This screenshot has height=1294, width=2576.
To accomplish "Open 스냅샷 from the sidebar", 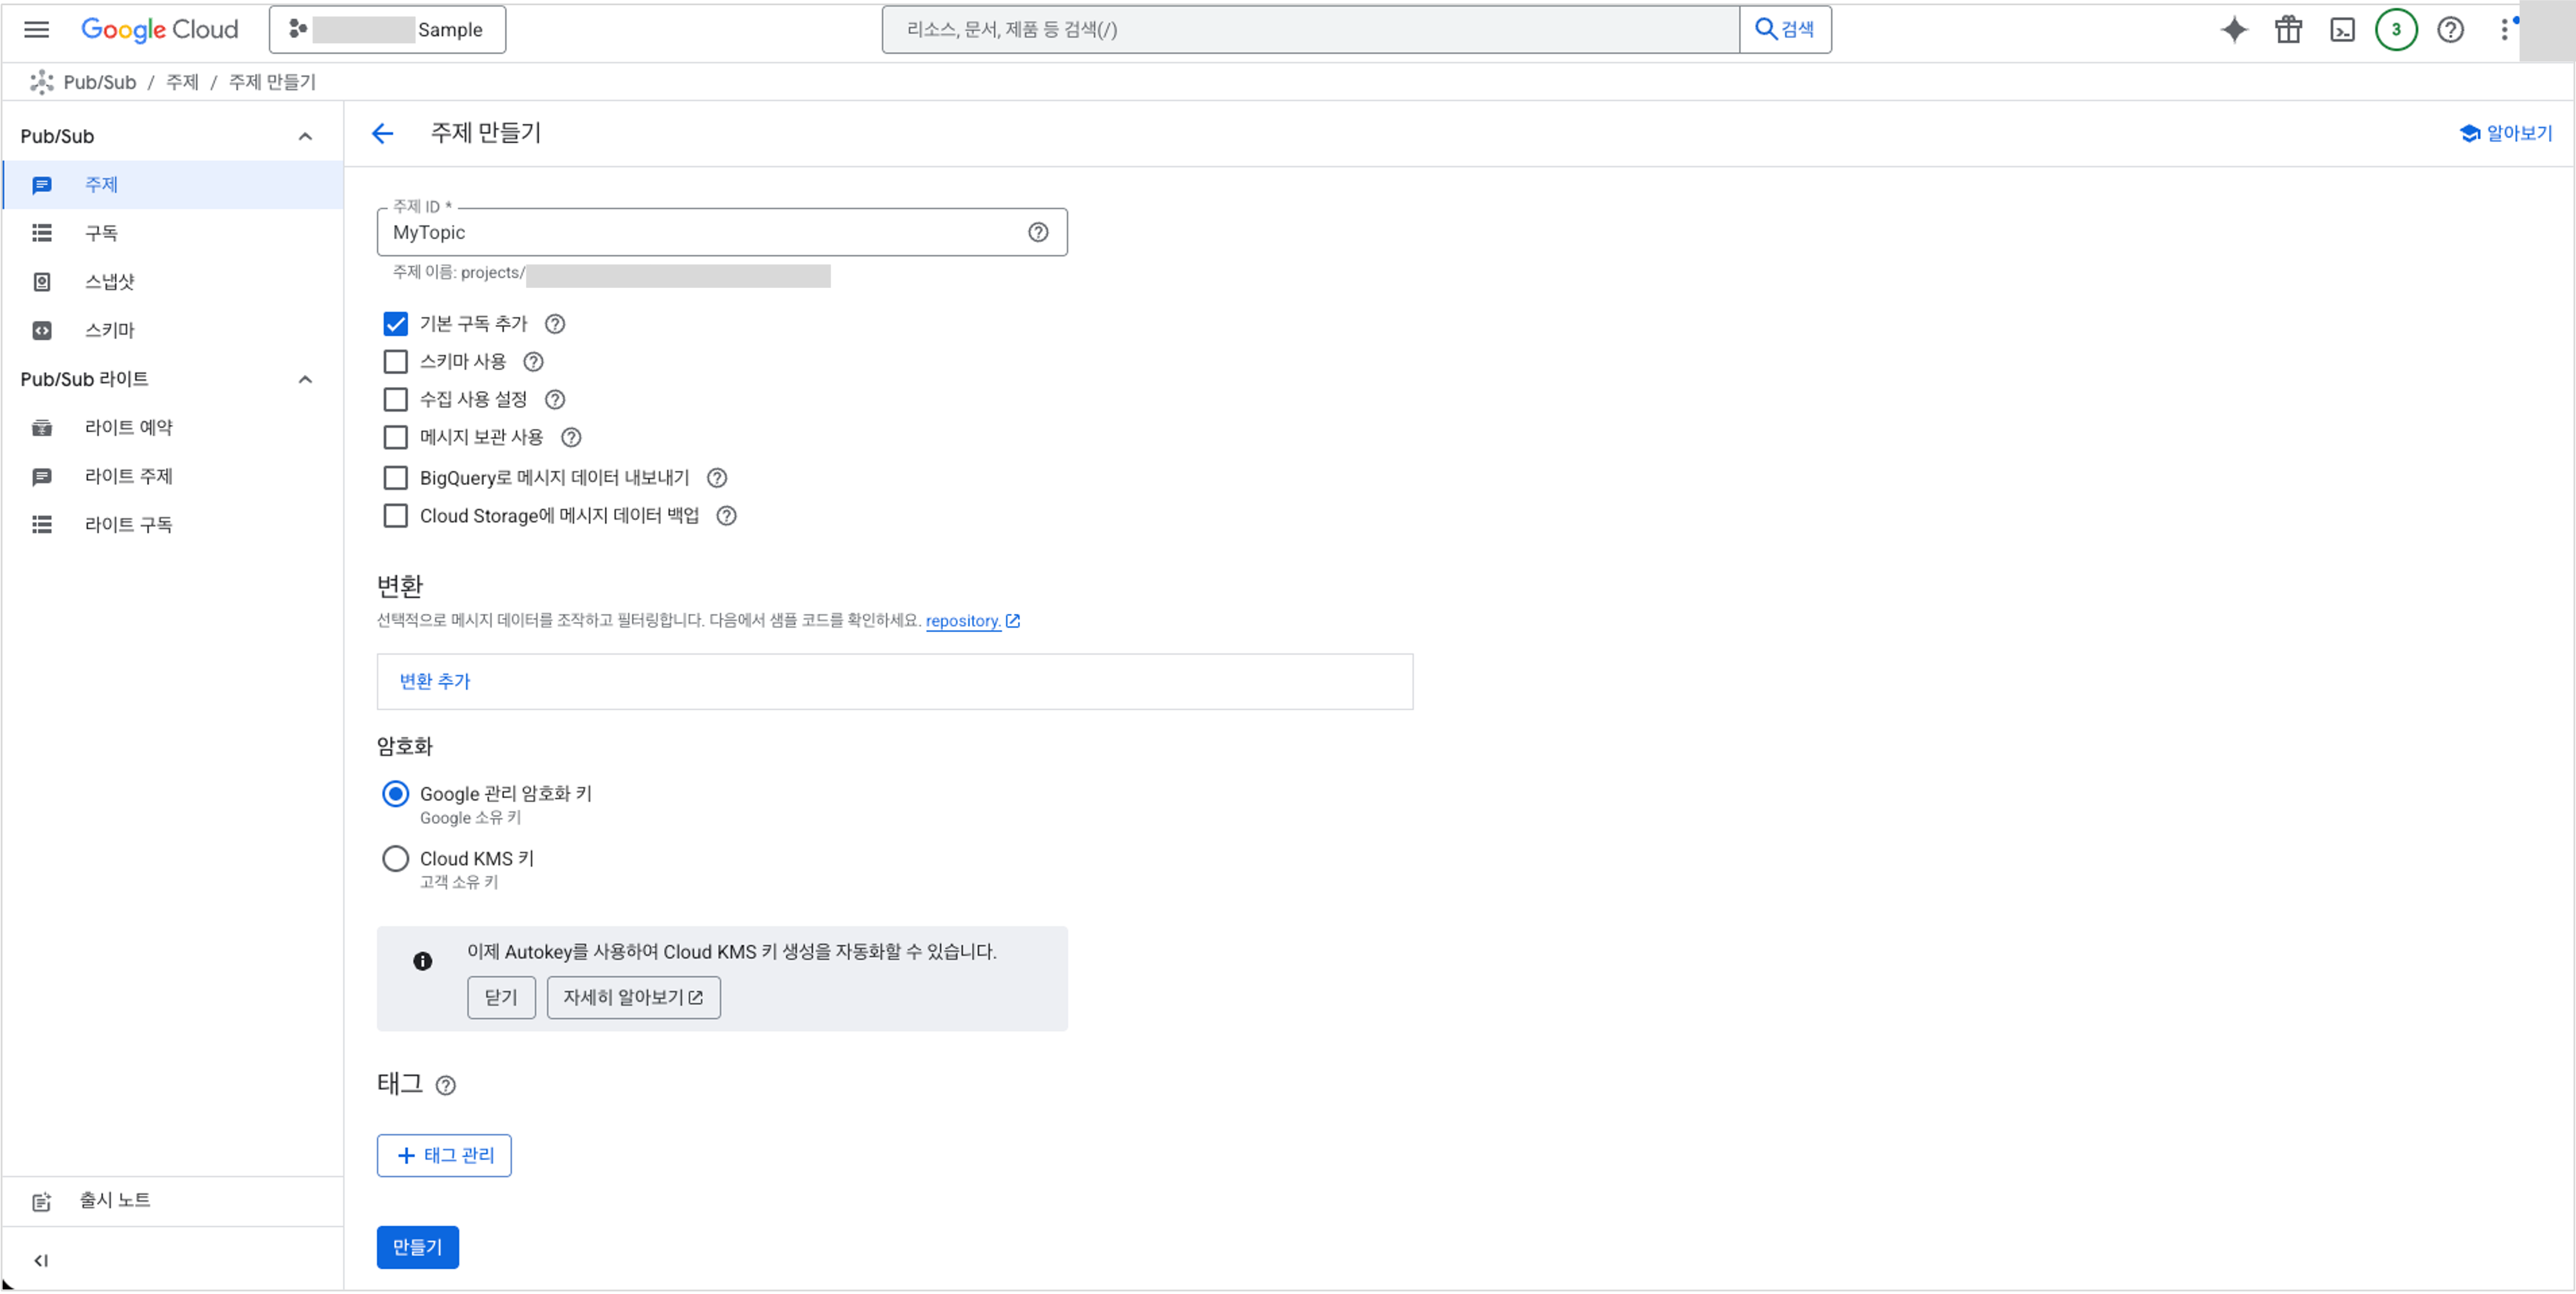I will click(109, 281).
